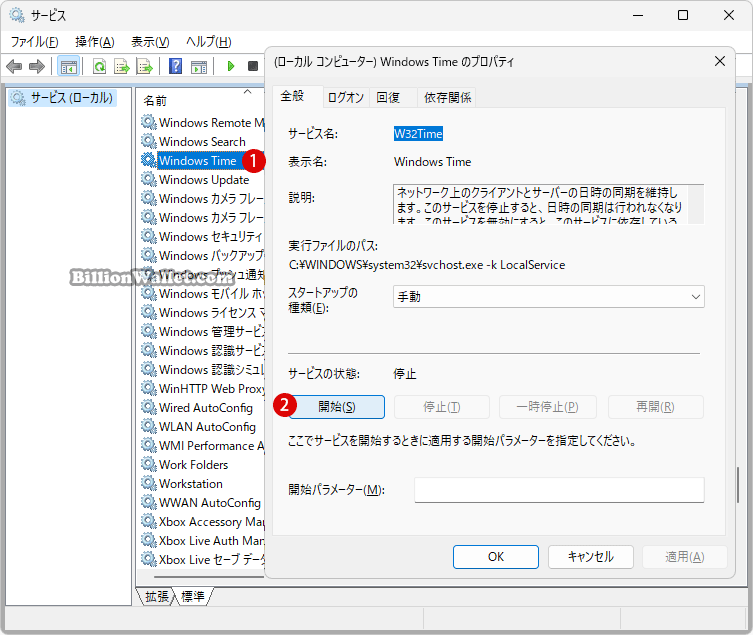
Task: Select the WMI Performance row
Action: 202,446
